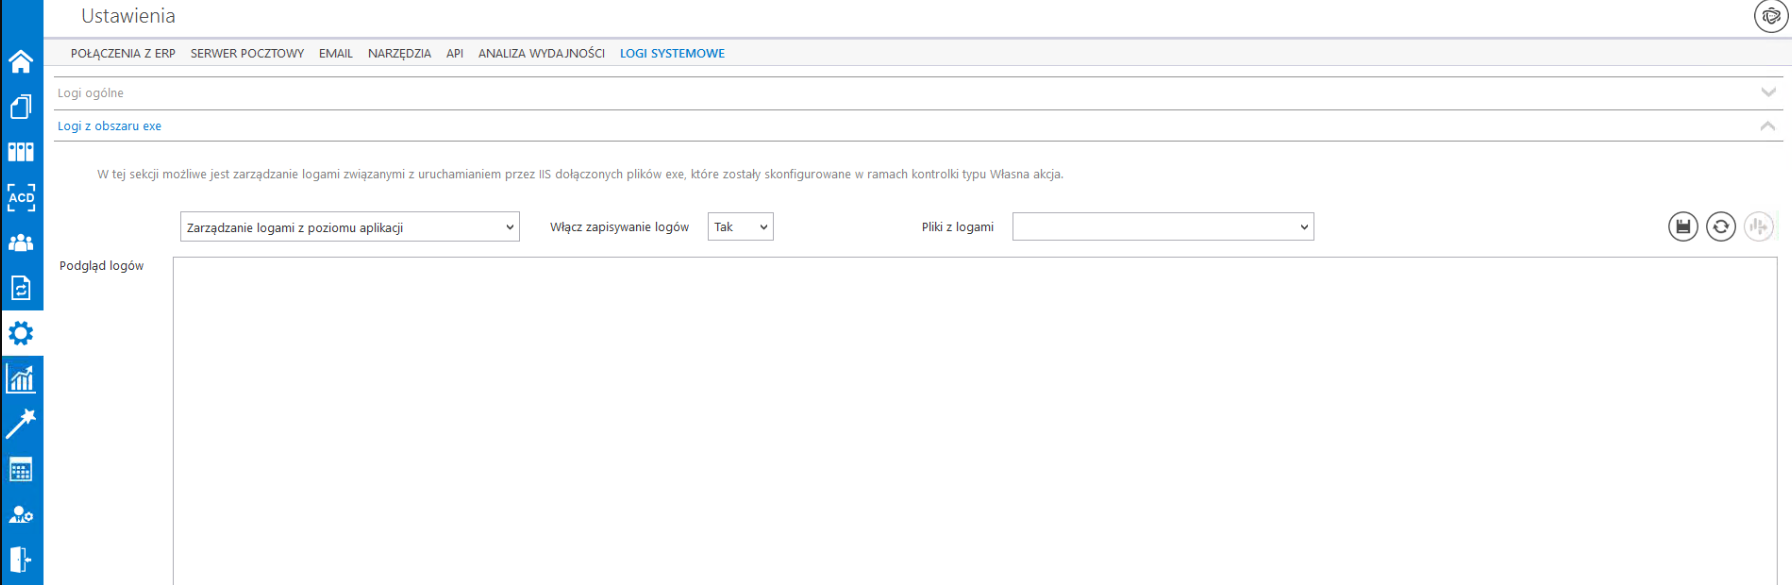Open the POŁĄCZENIA Z ERP tab
The width and height of the screenshot is (1792, 585).
coord(123,53)
